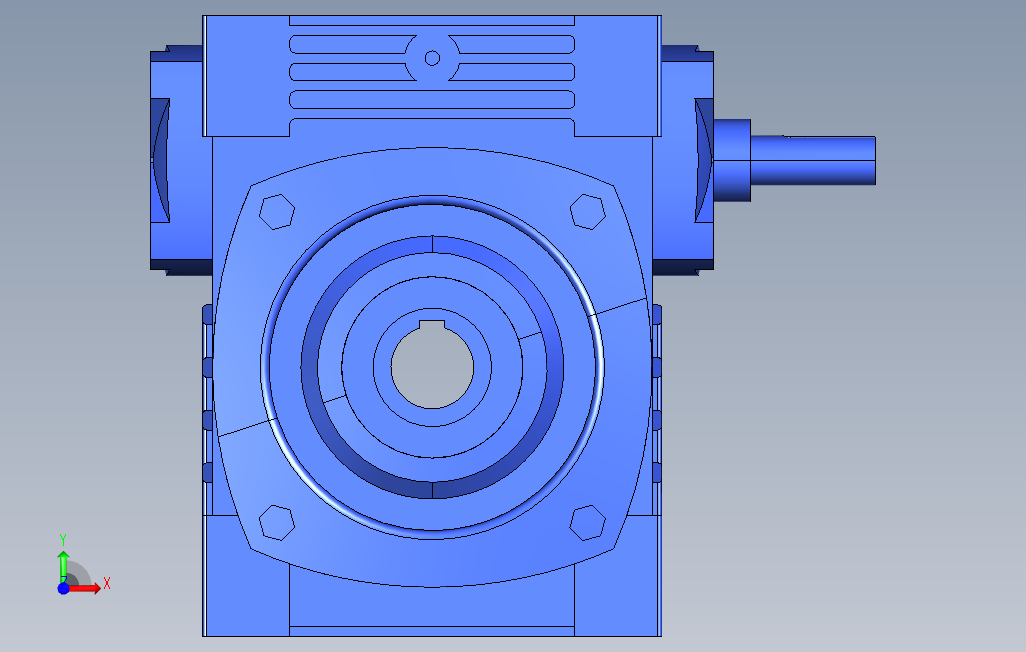This screenshot has height=652, width=1026.
Task: Click the red X axis arrow
Action: (84, 588)
